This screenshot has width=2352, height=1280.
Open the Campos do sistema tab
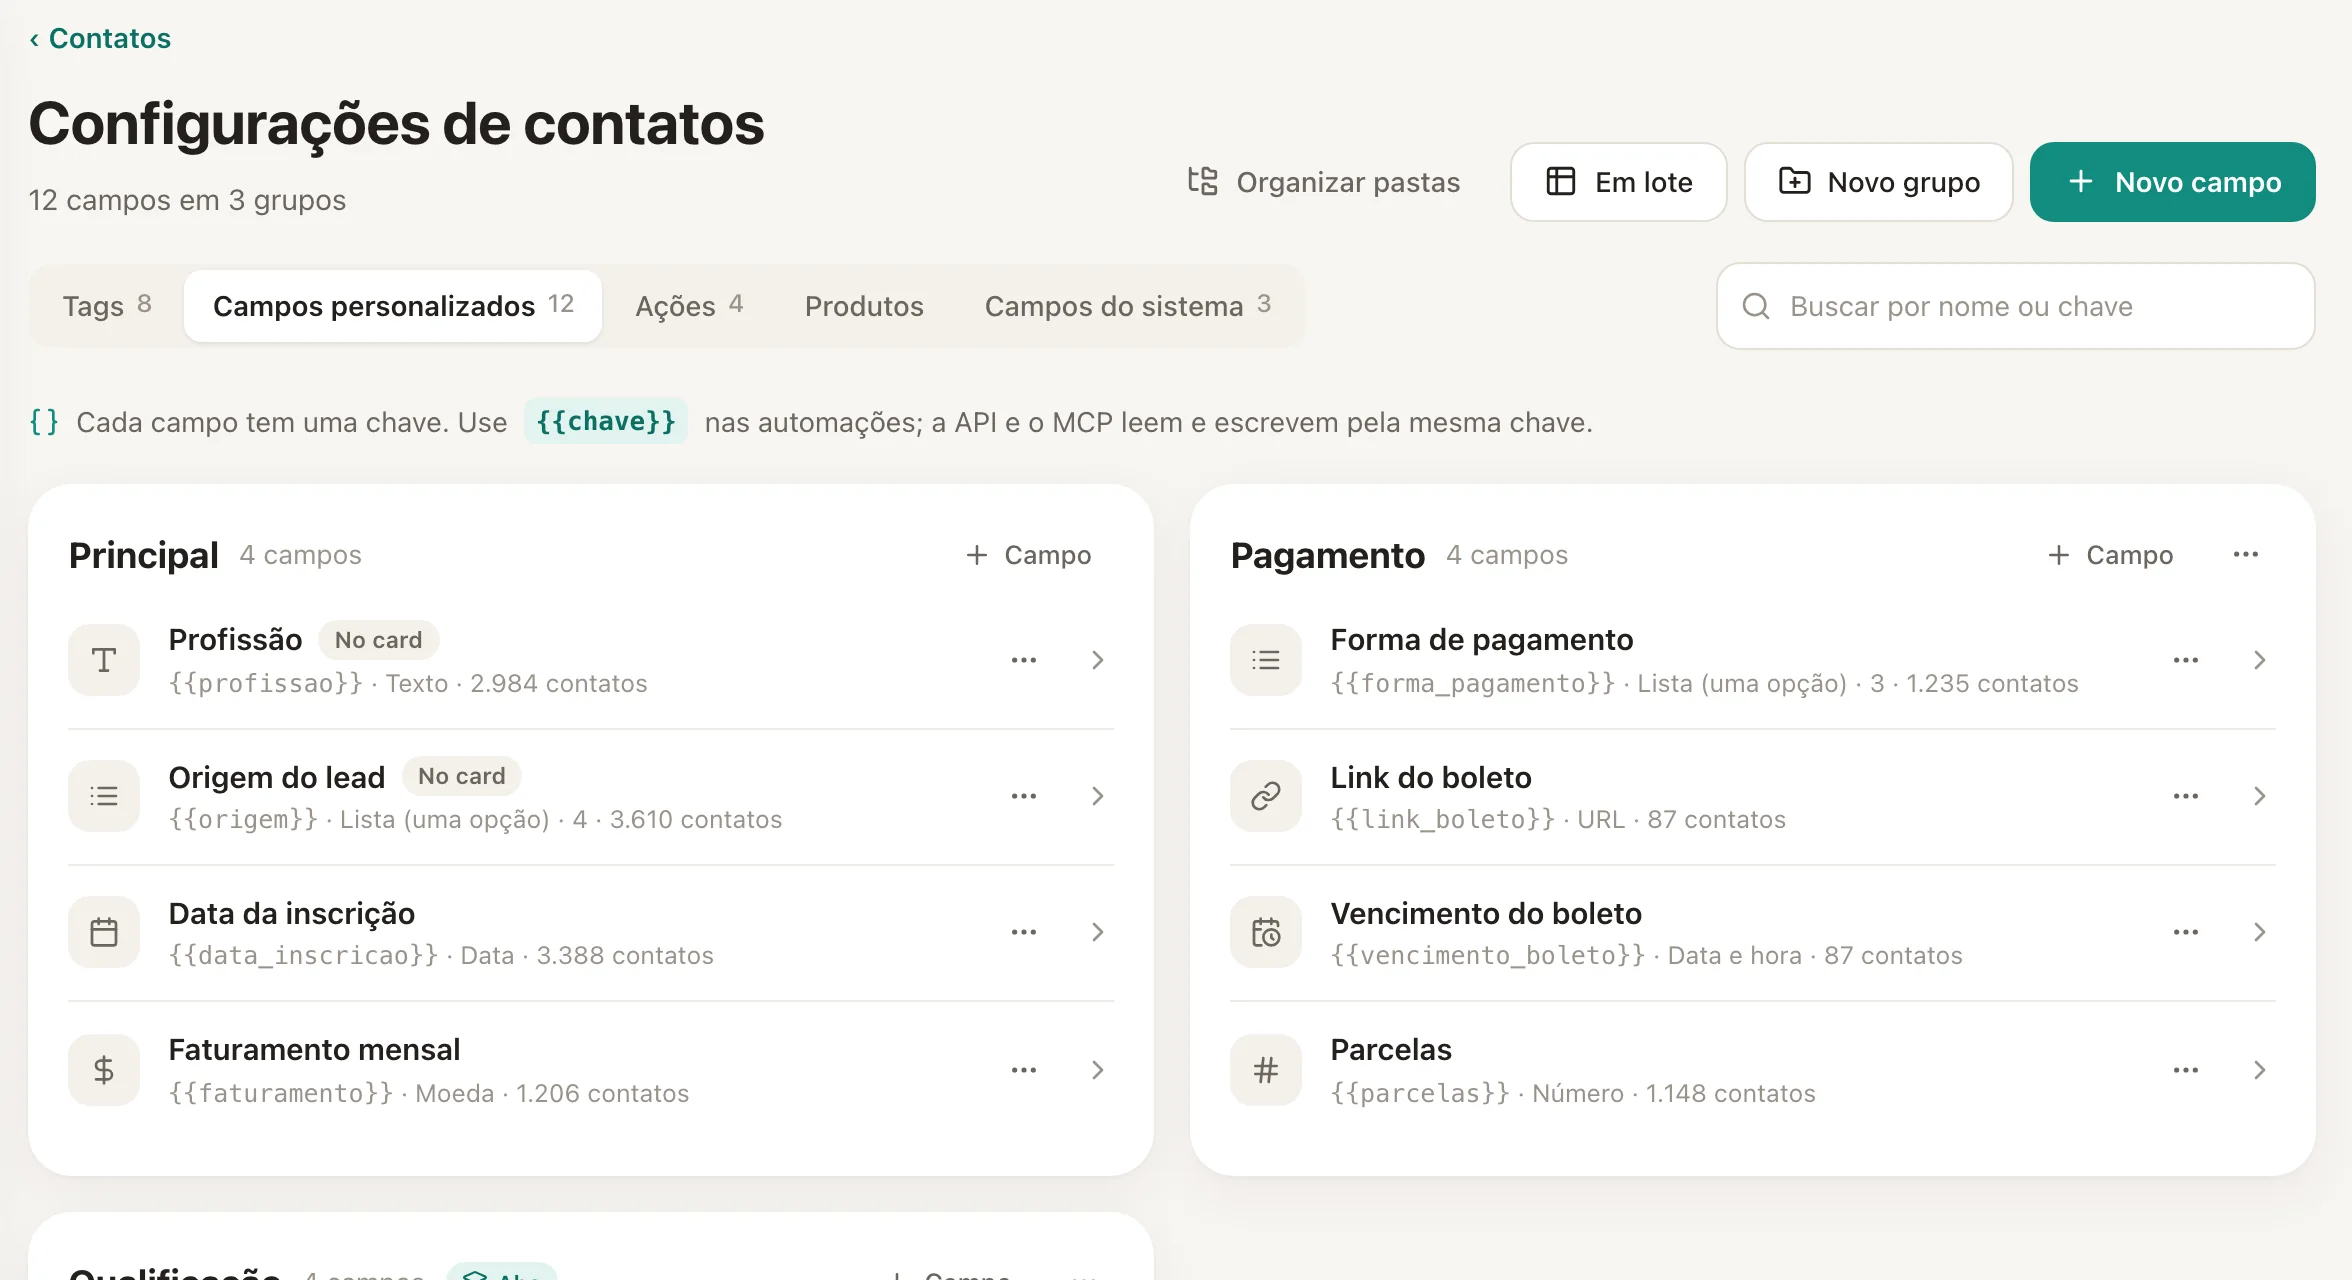(1127, 306)
